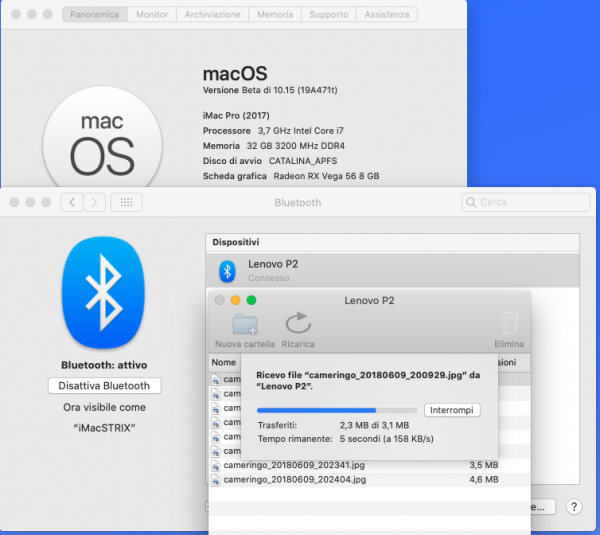Click the Dispositivi list header
The height and width of the screenshot is (535, 600).
[x=392, y=242]
